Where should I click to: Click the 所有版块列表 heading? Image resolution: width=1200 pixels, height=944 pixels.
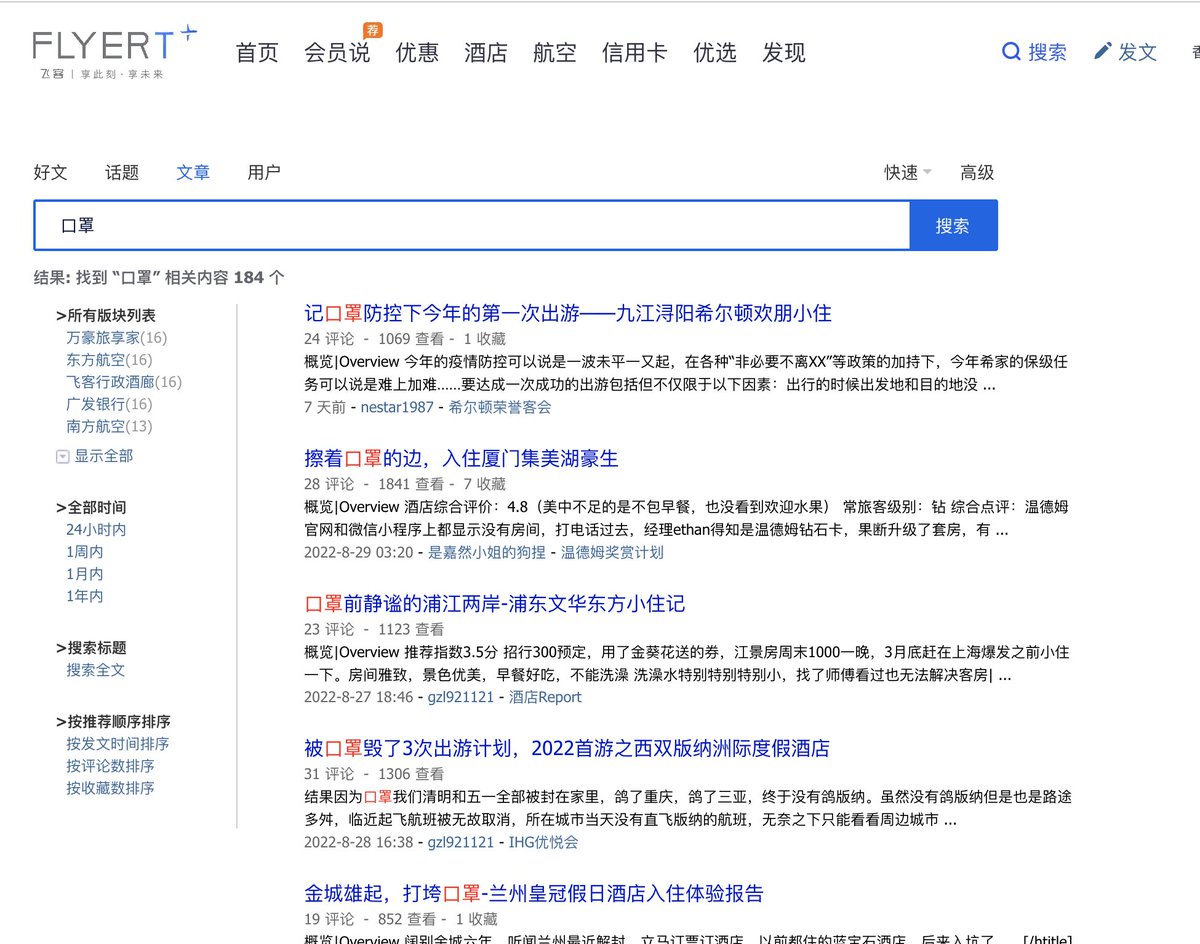click(106, 315)
